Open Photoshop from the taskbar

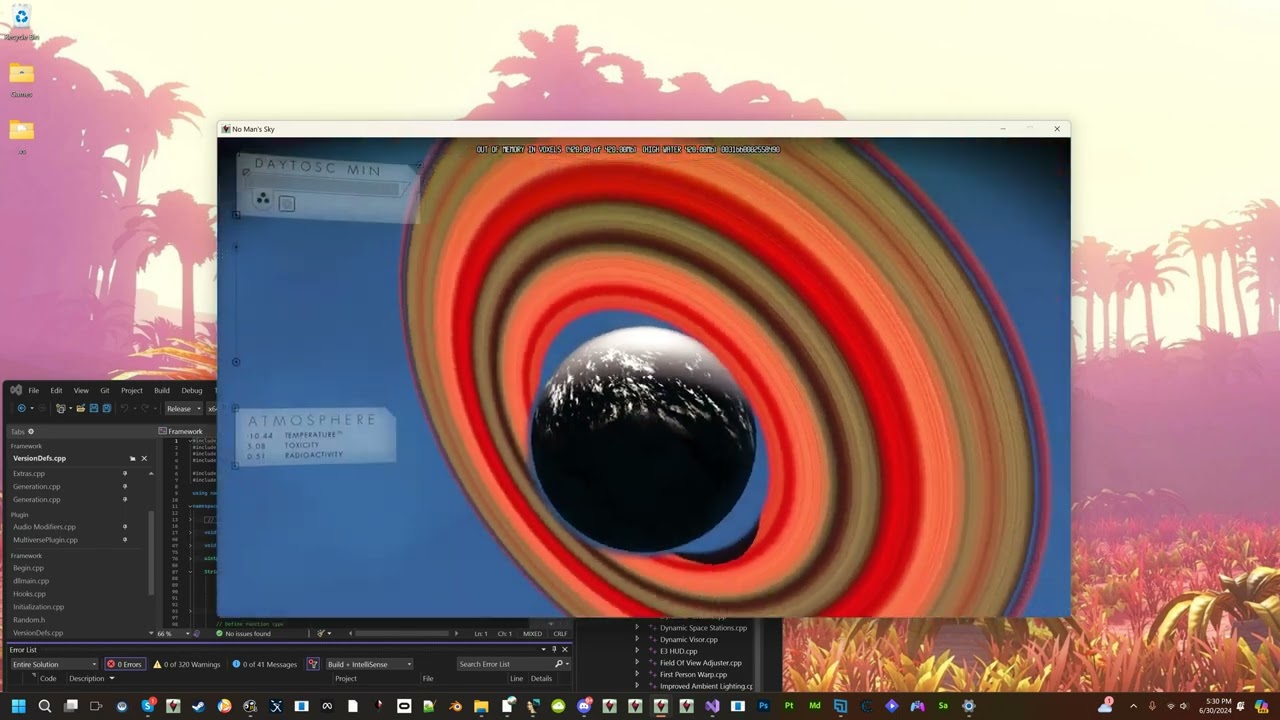click(x=764, y=706)
